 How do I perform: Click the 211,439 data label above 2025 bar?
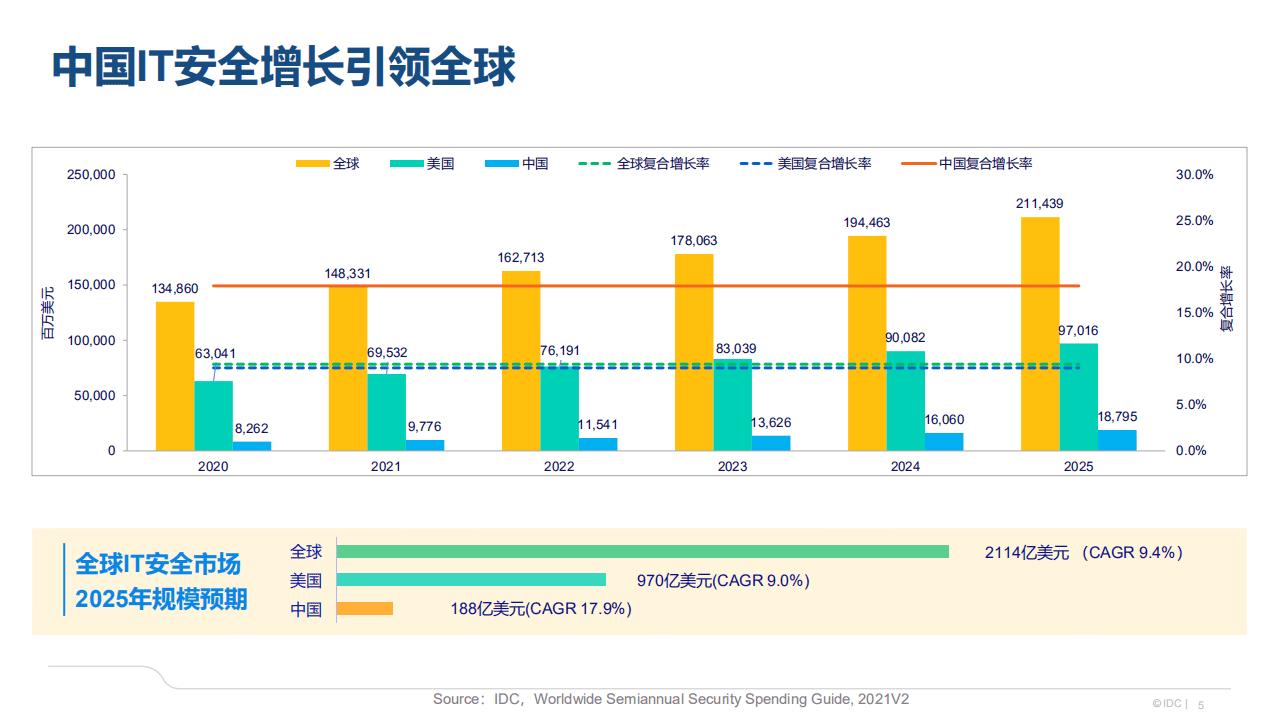(1041, 203)
